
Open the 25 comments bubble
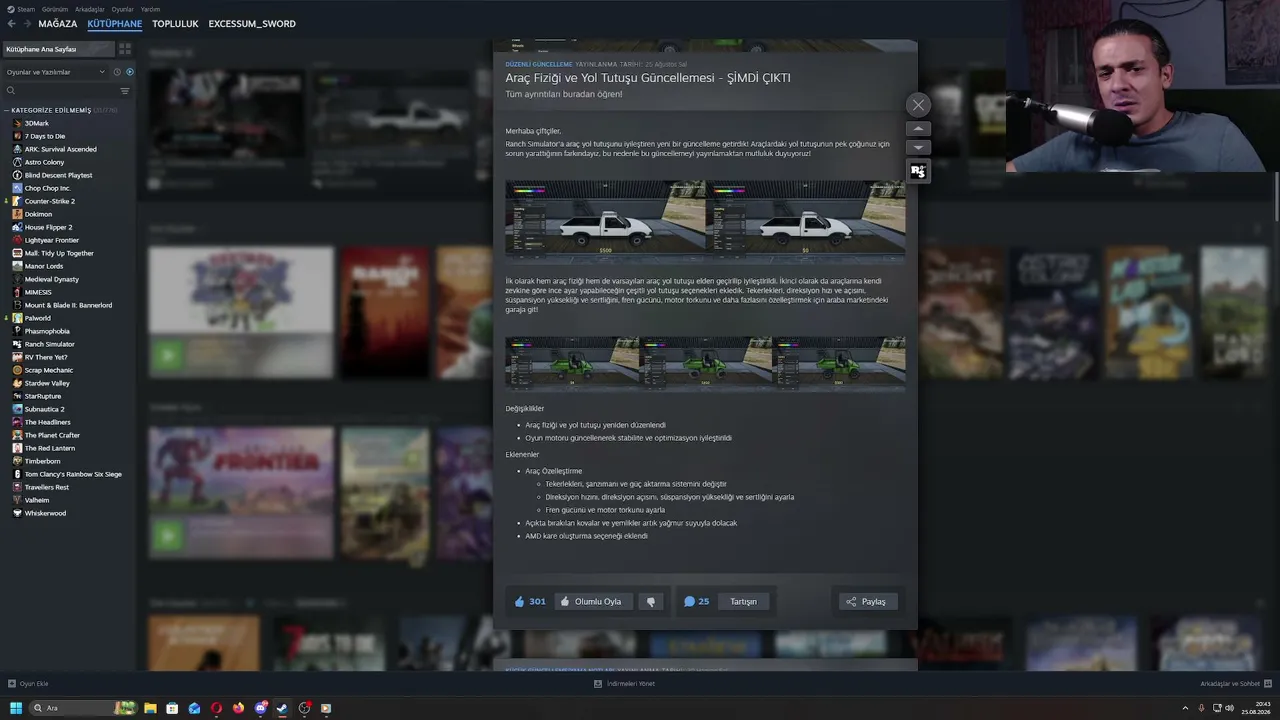[696, 601]
